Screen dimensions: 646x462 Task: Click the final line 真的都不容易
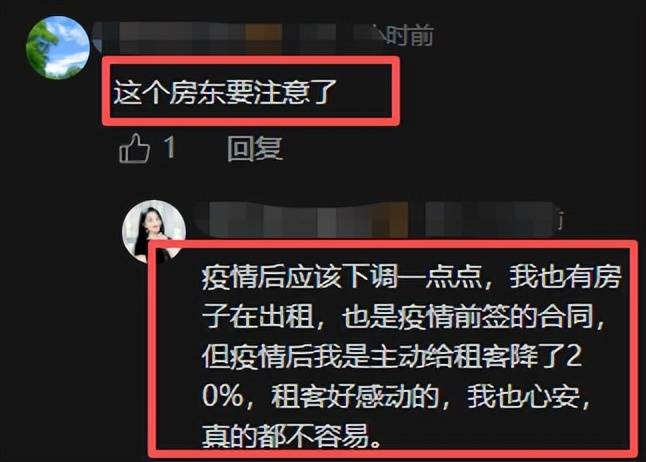(x=291, y=436)
